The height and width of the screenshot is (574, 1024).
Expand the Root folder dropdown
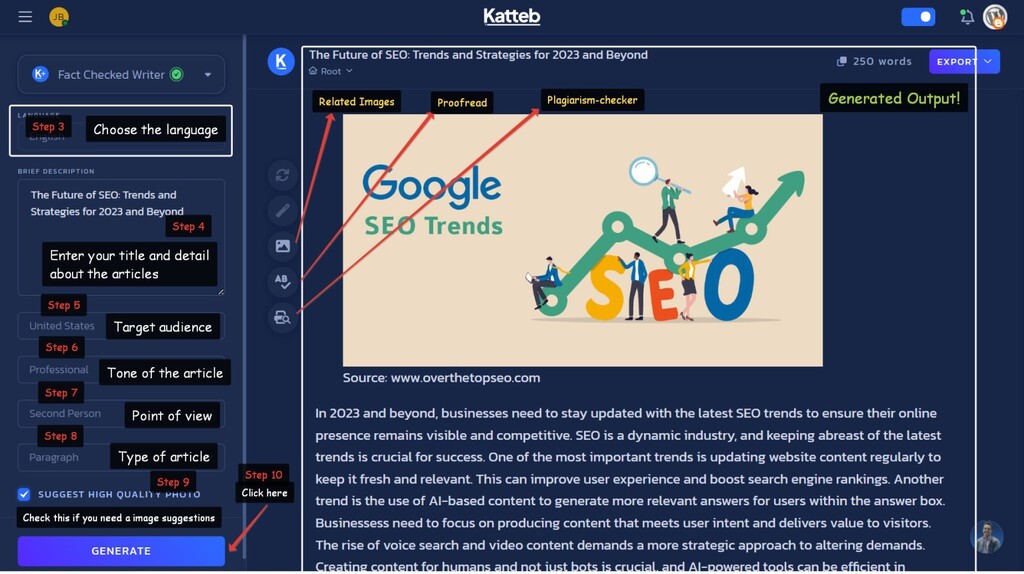349,71
